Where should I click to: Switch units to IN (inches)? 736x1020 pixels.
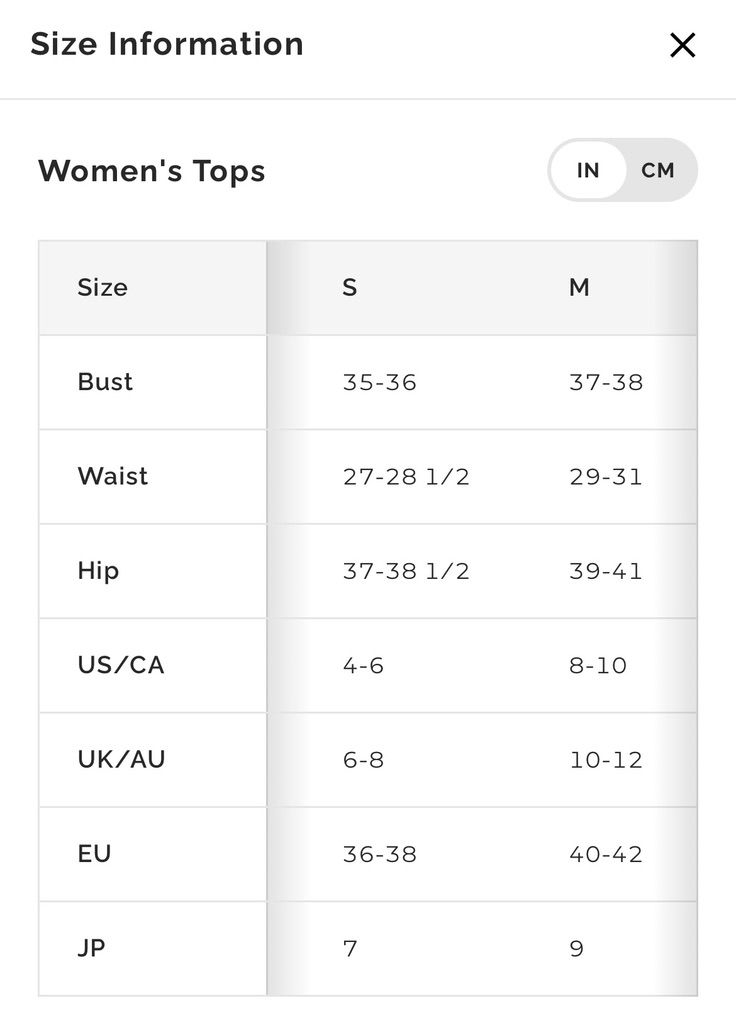click(588, 171)
